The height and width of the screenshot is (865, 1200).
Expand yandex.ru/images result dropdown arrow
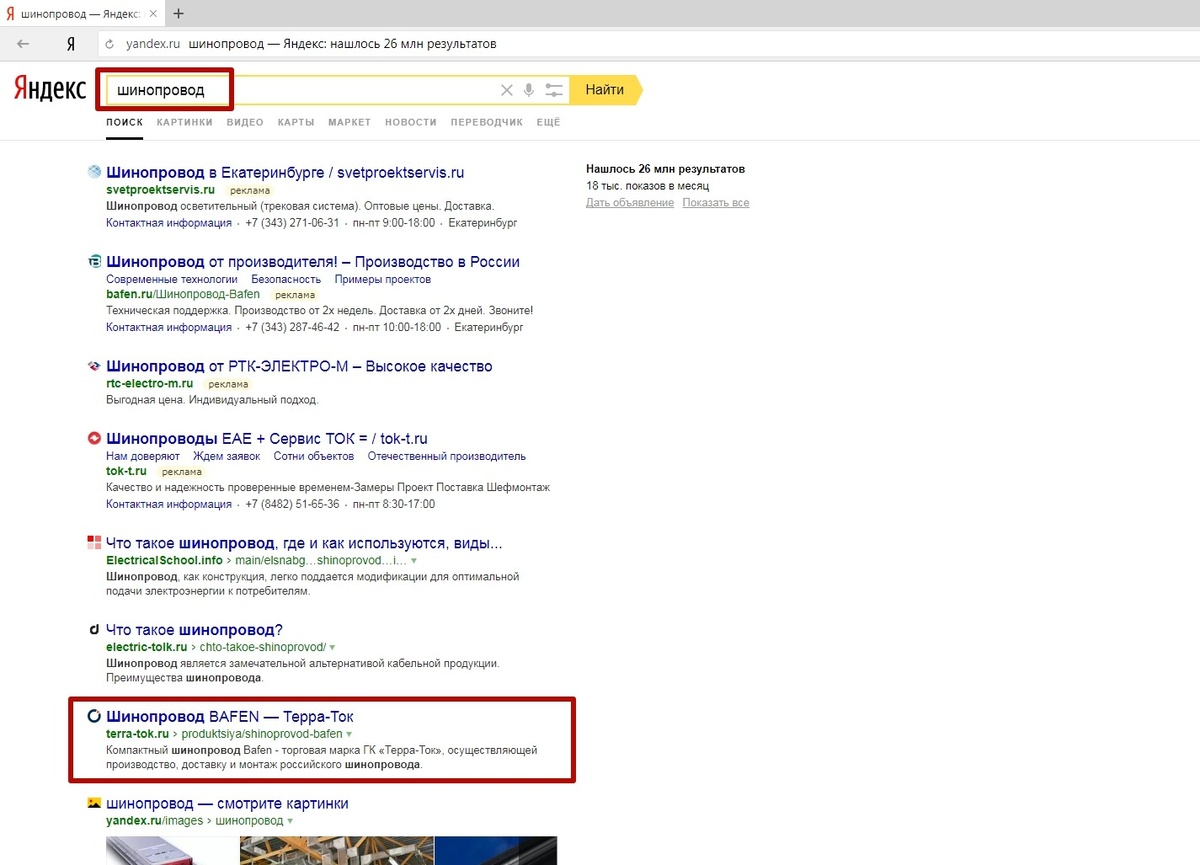coord(290,821)
